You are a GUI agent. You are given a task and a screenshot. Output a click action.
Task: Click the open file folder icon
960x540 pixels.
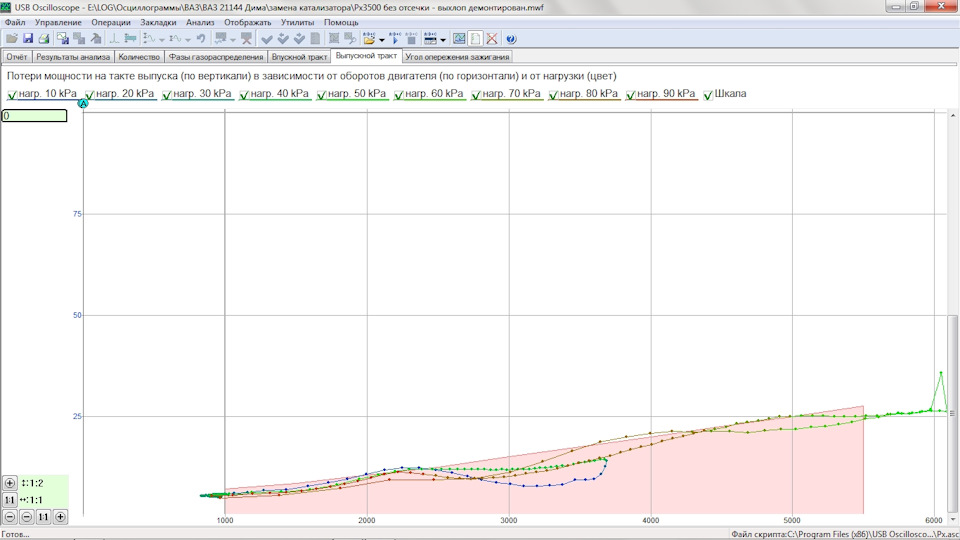[11, 39]
